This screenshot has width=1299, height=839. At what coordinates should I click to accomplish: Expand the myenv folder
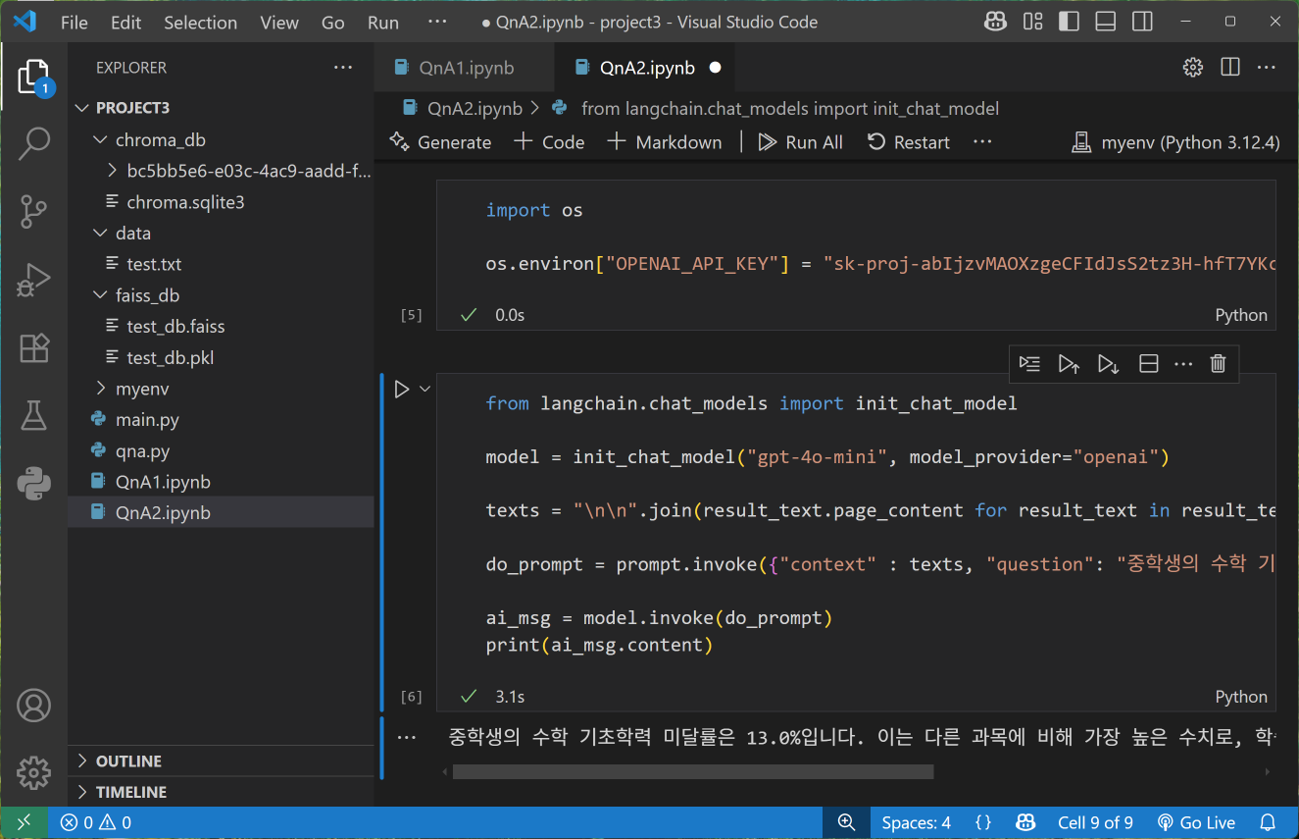pos(221,388)
